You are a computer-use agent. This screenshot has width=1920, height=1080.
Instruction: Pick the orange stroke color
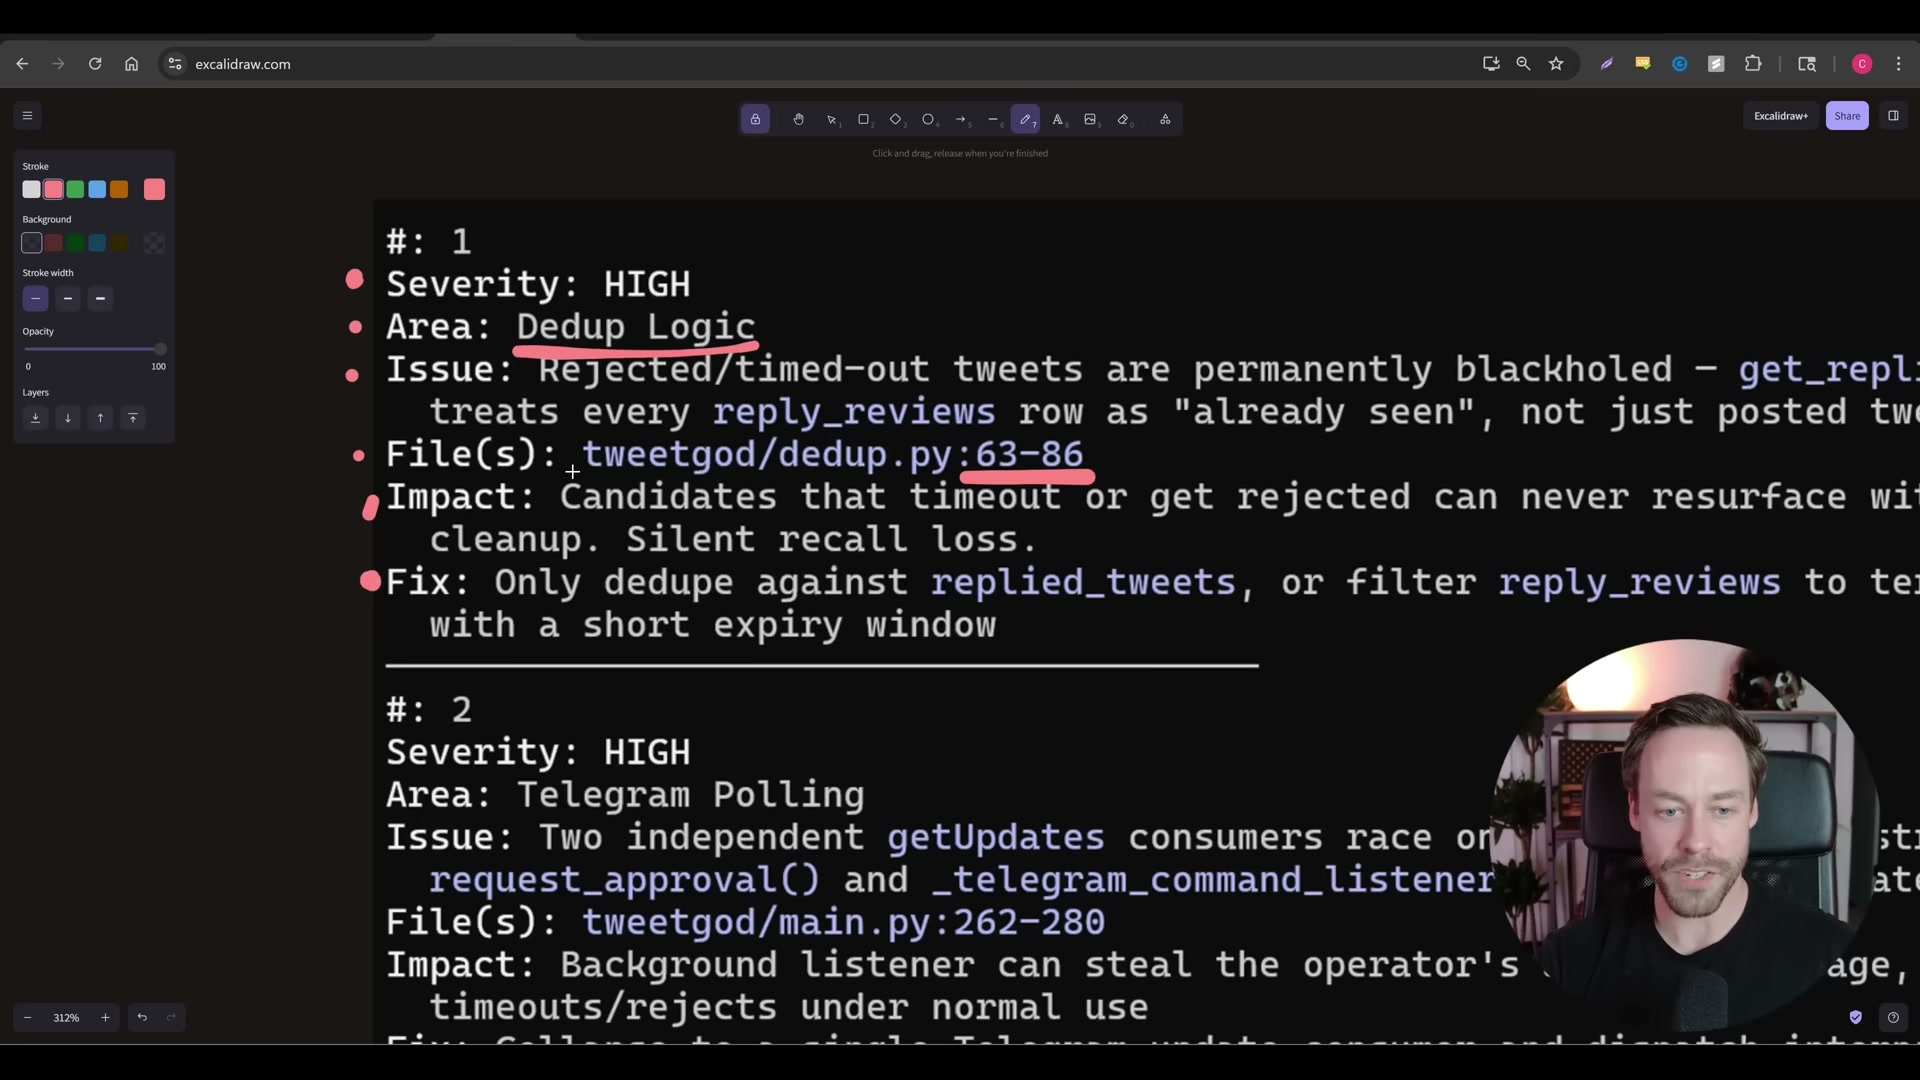[119, 189]
